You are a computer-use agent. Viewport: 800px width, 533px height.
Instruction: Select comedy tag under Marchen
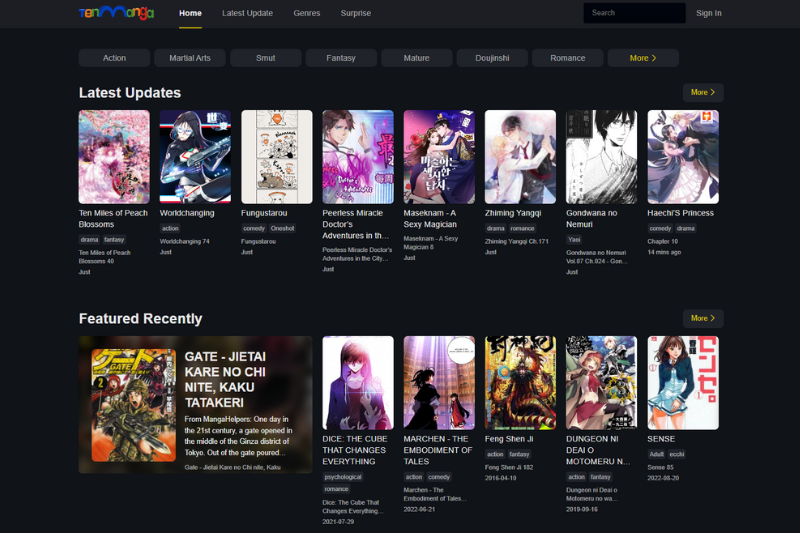[x=439, y=477]
